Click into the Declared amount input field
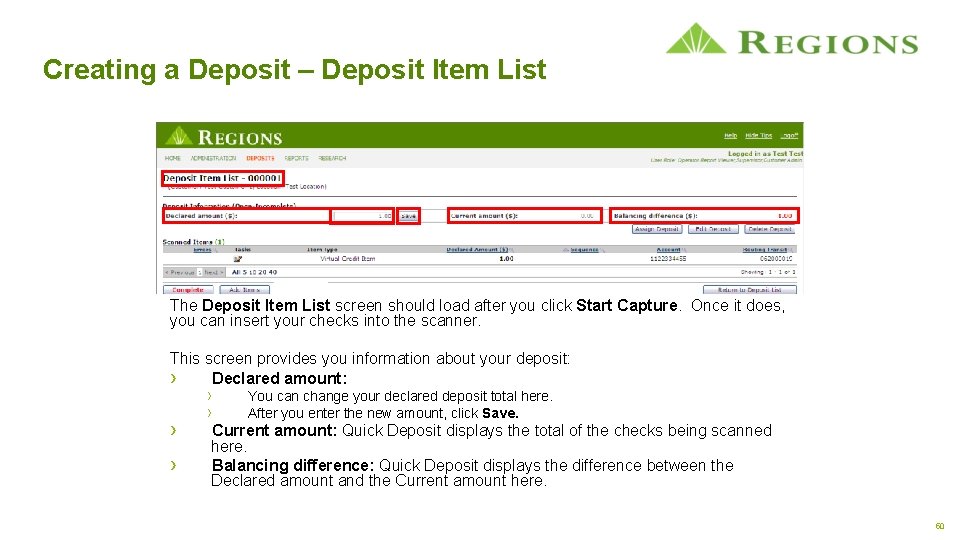The height and width of the screenshot is (540, 960). point(362,216)
